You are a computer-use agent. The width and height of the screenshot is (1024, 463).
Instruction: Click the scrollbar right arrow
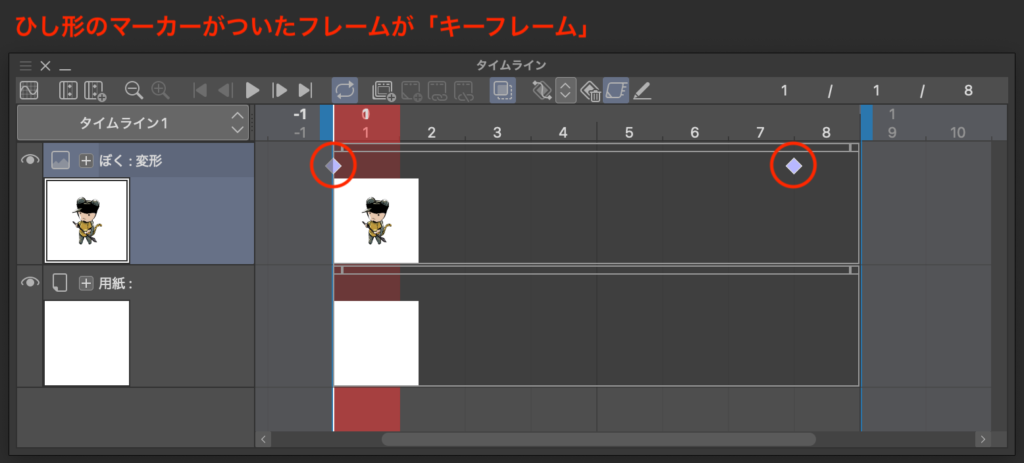tap(983, 439)
